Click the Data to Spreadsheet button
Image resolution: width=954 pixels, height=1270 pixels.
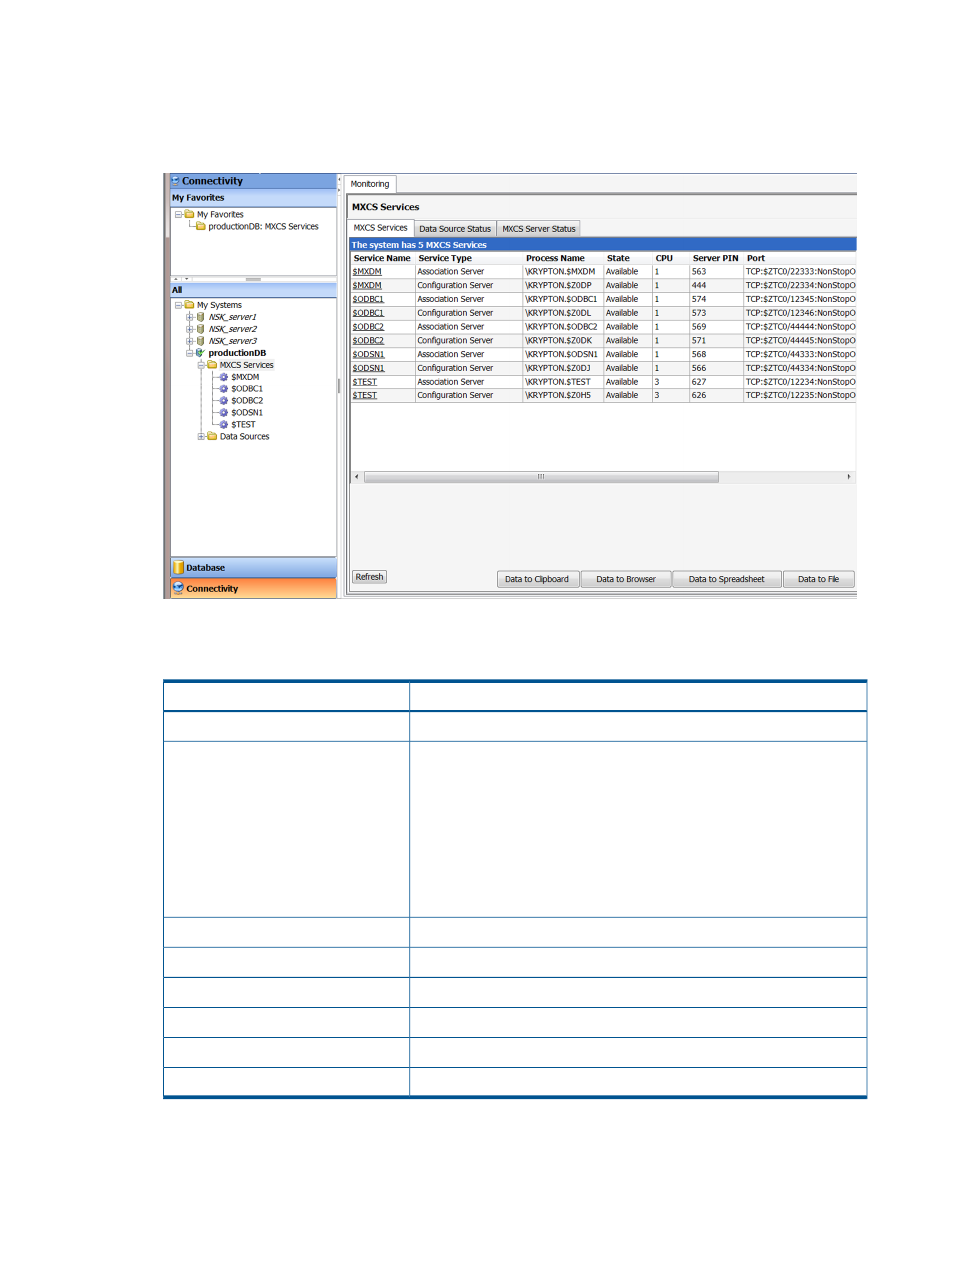point(726,579)
